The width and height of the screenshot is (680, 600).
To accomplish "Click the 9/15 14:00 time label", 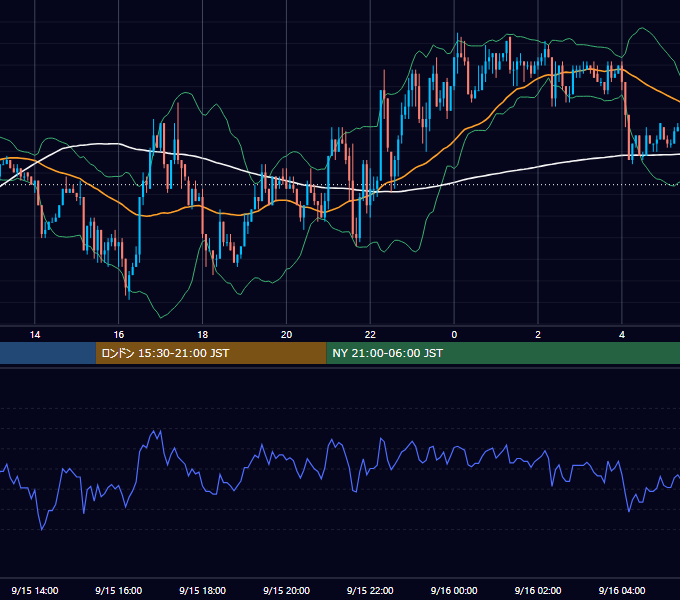I will click(35, 590).
